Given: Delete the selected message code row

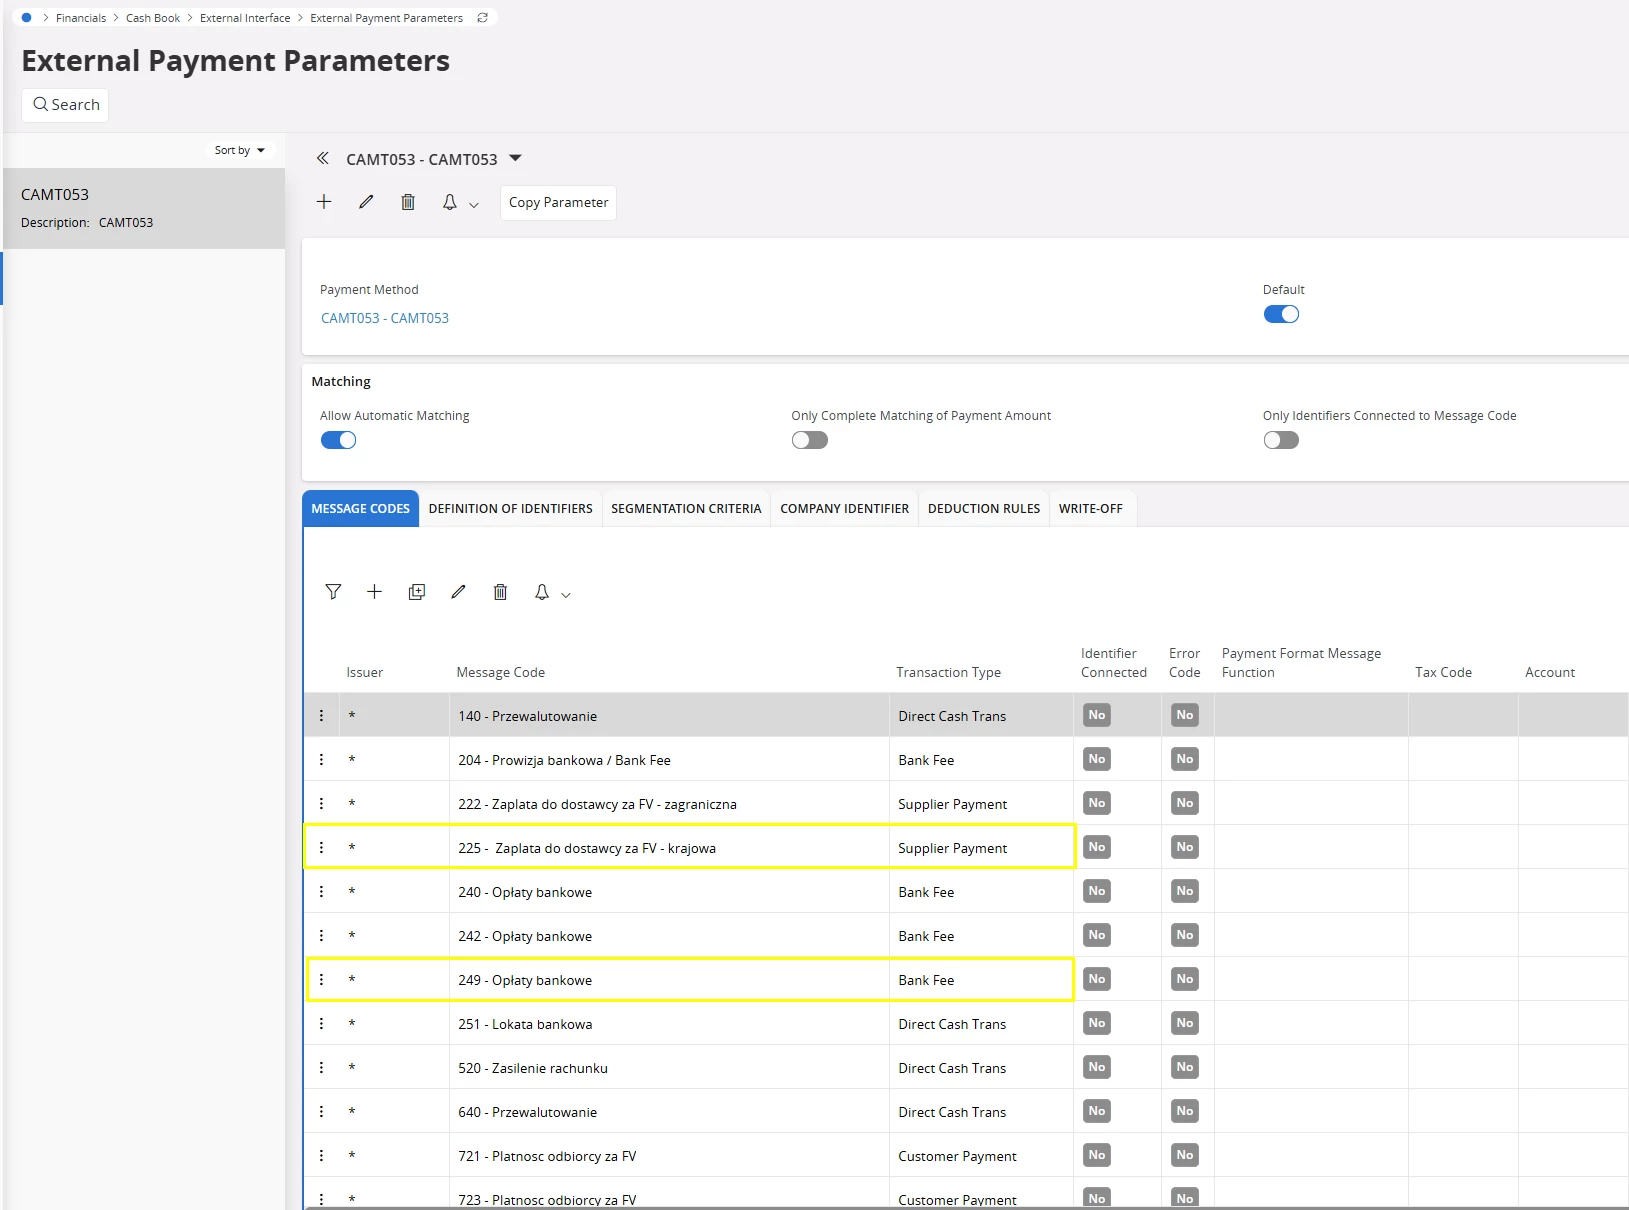Looking at the screenshot, I should click(x=500, y=592).
